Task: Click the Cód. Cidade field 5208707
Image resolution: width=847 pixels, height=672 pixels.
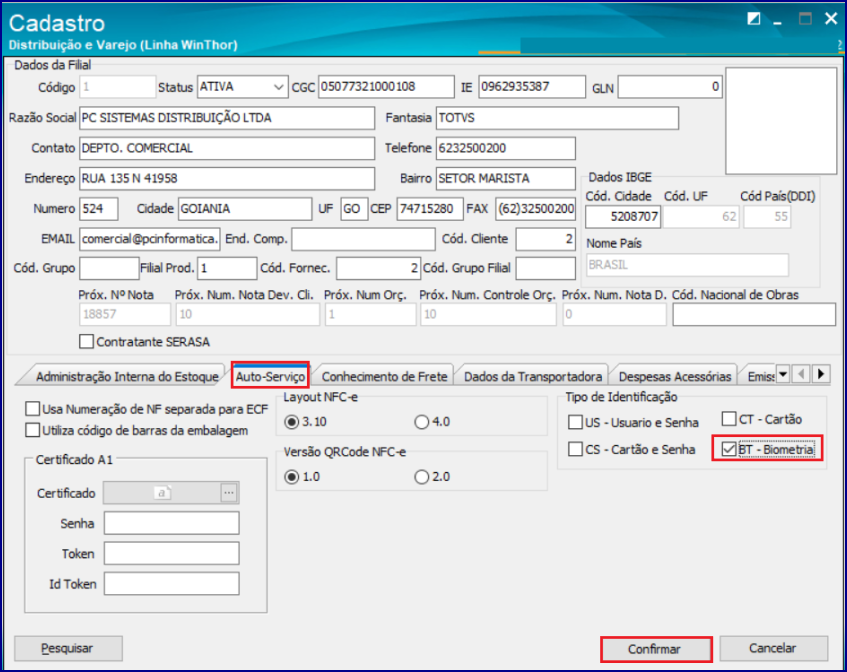Action: [623, 217]
